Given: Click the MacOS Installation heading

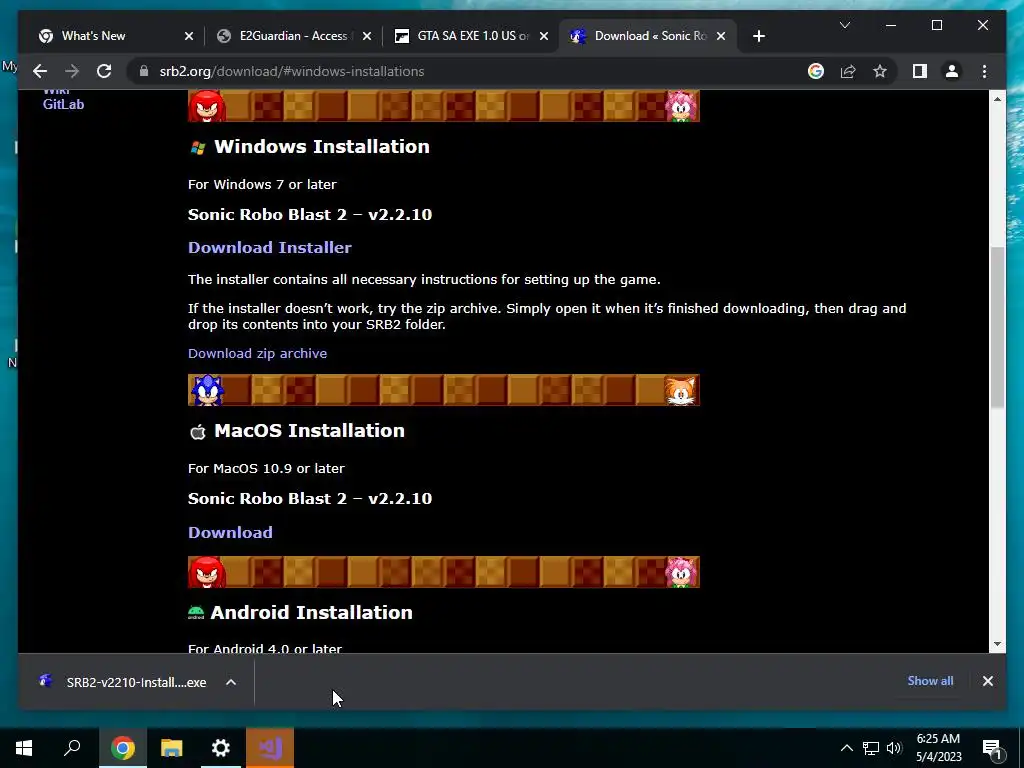Looking at the screenshot, I should (x=310, y=430).
